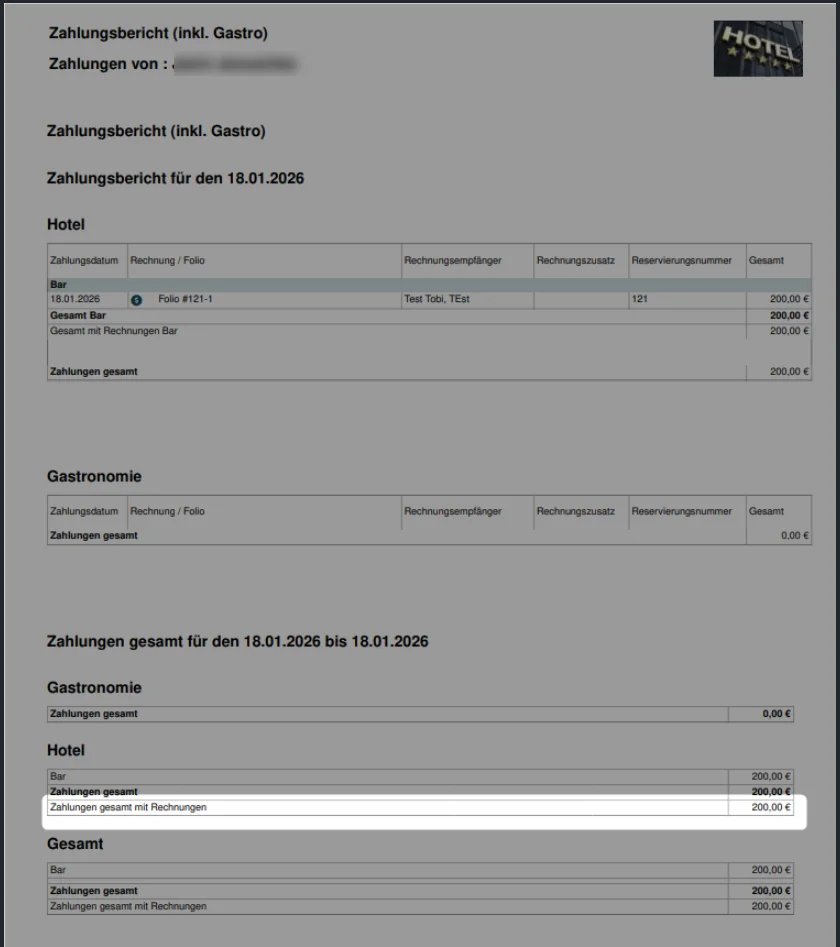Click the HOTEL logo image
This screenshot has width=840, height=947.
coord(758,48)
